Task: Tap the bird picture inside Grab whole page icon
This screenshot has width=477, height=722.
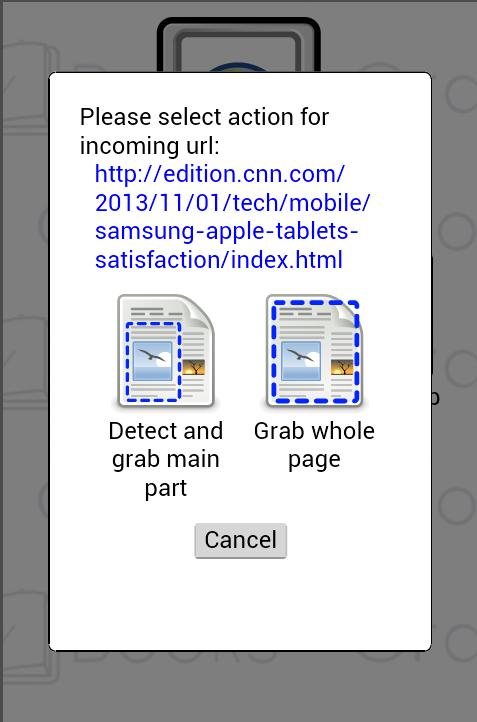Action: click(301, 361)
